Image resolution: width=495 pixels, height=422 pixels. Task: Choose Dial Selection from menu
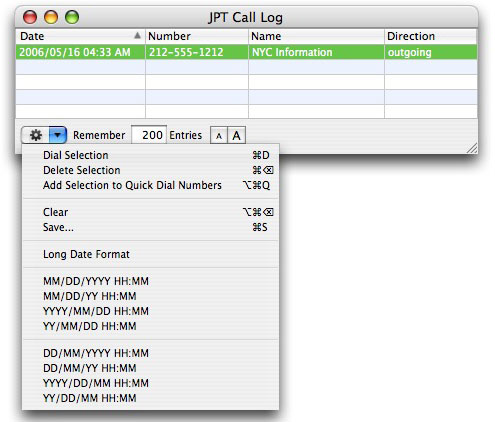[x=150, y=155]
